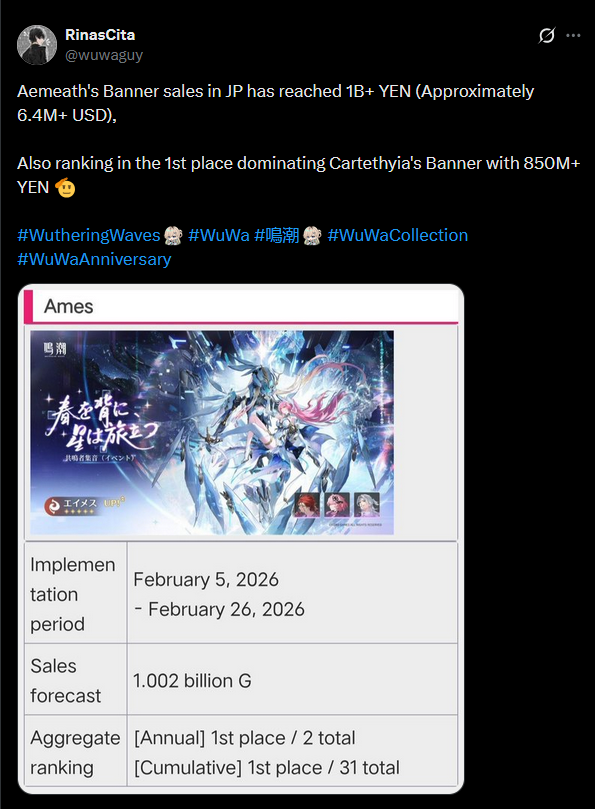Click the gray-haired character portrait in the banner
This screenshot has height=809, width=595.
(367, 505)
